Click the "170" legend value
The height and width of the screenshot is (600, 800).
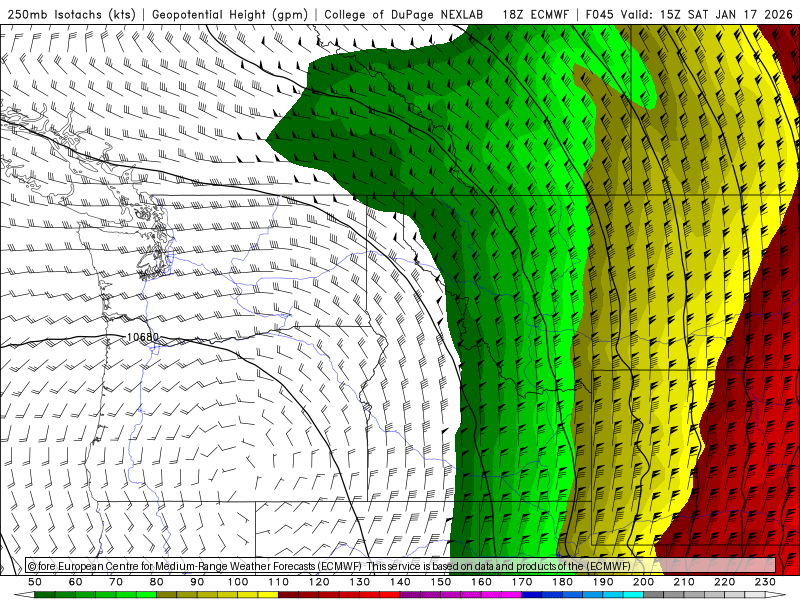coord(522,582)
